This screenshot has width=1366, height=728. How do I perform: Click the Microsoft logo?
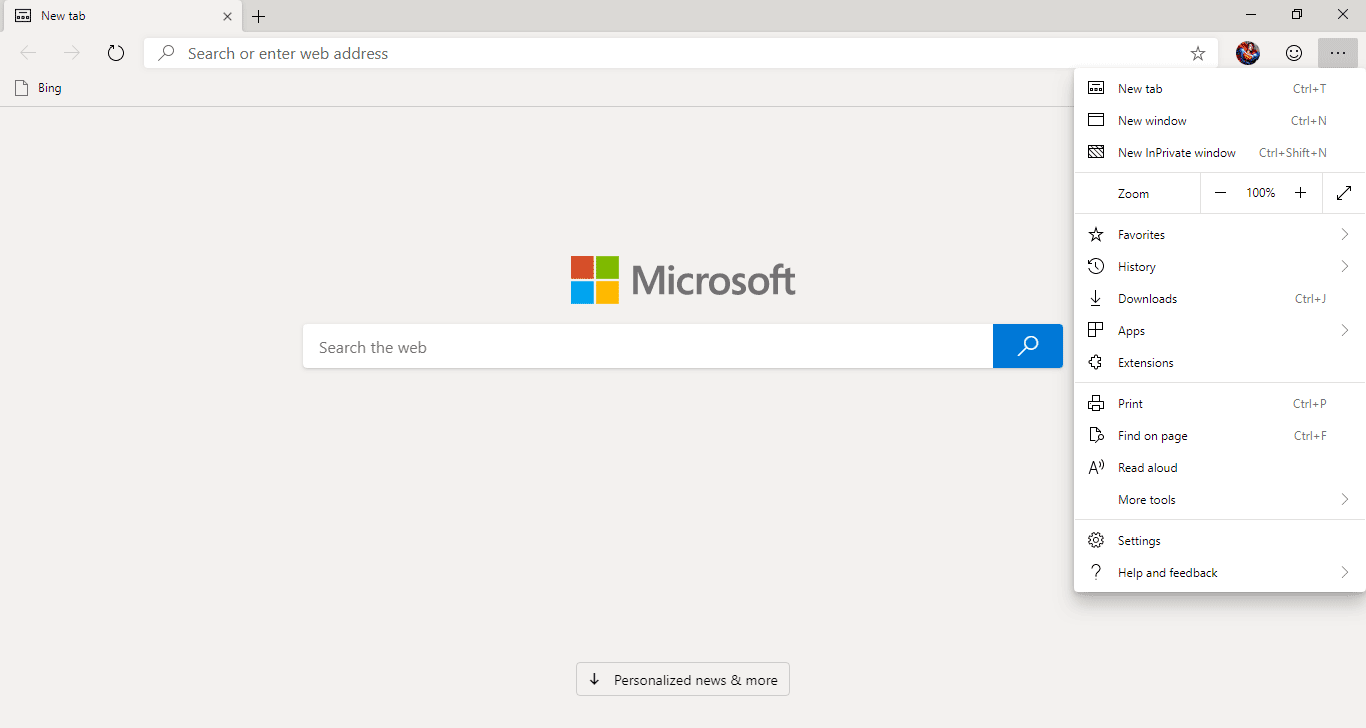click(683, 280)
